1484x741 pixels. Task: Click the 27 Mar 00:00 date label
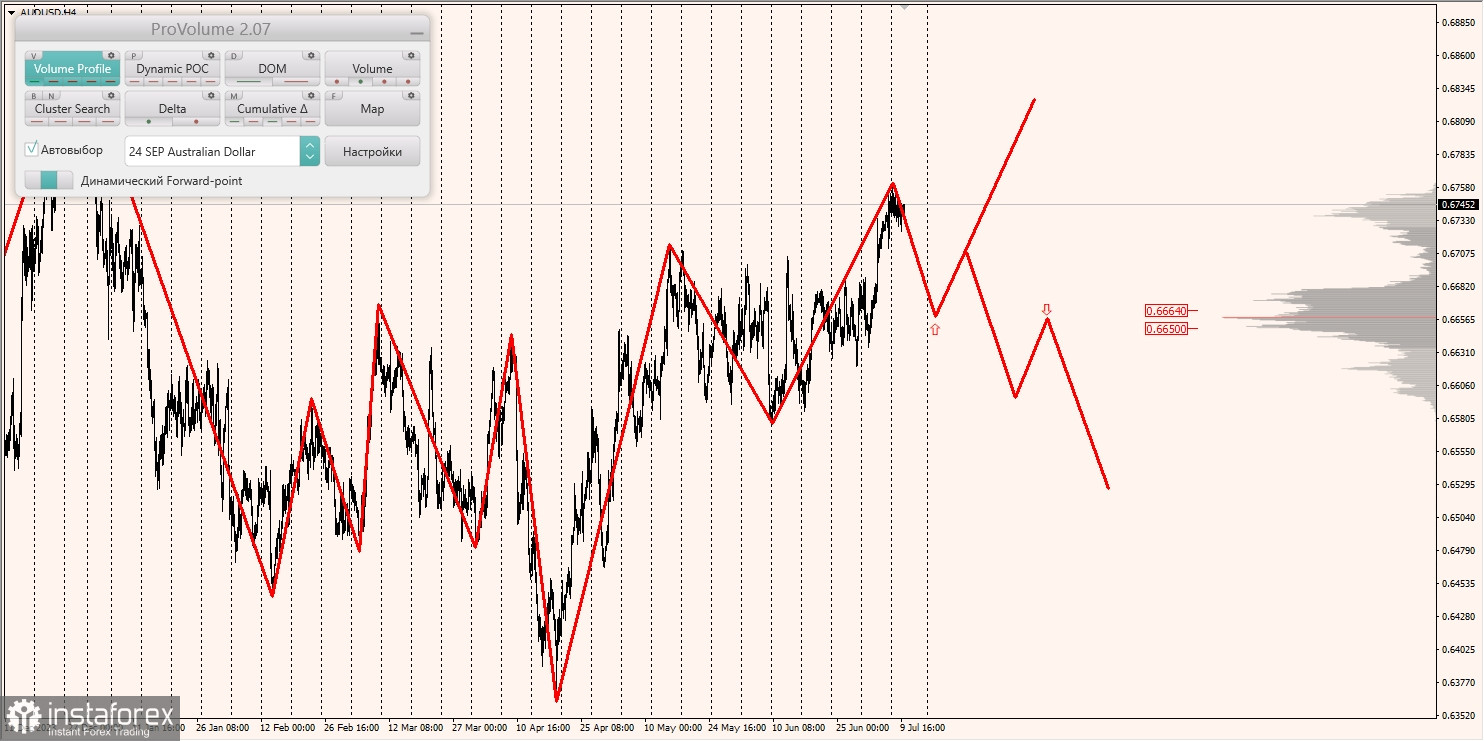tap(479, 728)
